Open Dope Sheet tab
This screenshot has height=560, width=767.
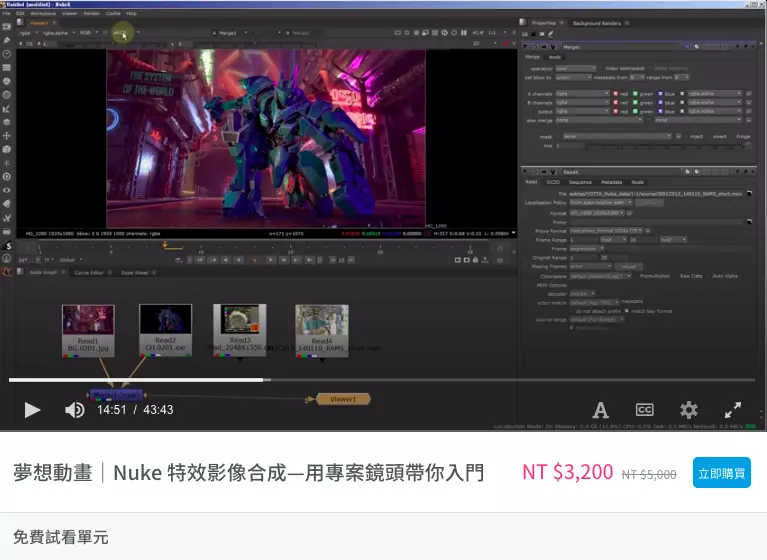135,272
